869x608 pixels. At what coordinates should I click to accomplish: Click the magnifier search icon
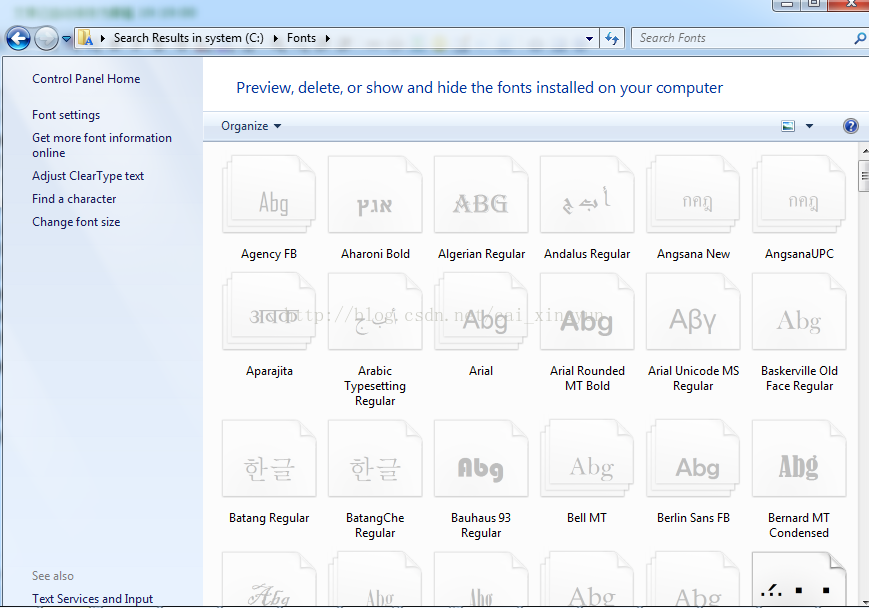[x=860, y=38]
